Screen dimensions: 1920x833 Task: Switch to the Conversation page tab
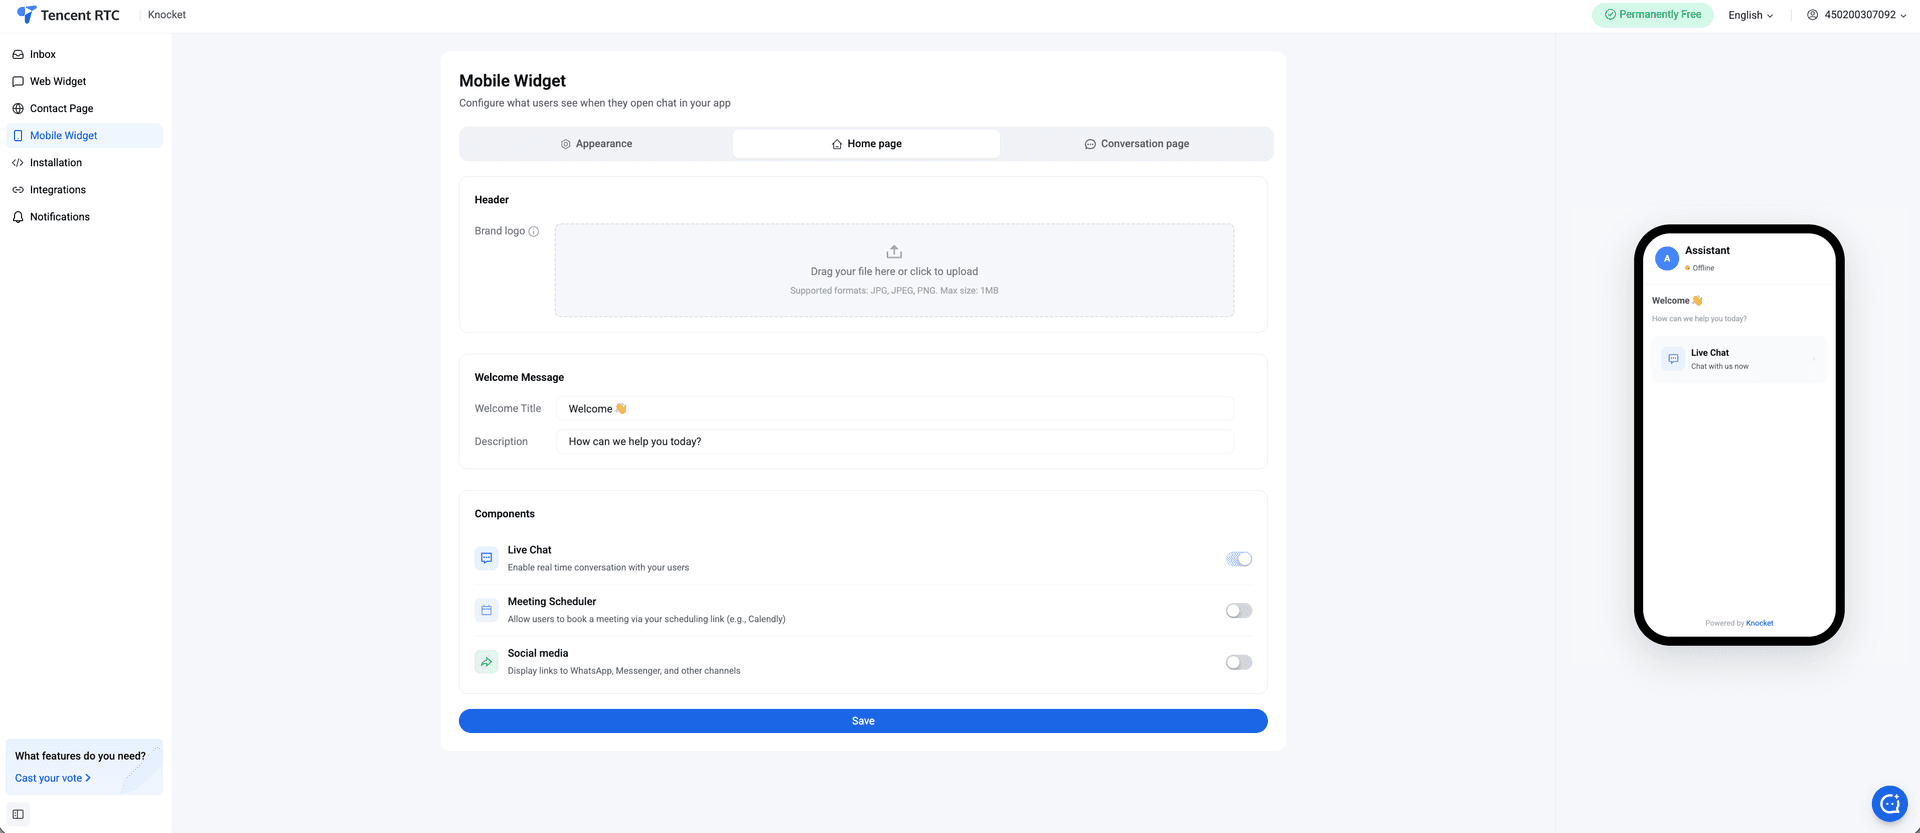pyautogui.click(x=1136, y=144)
